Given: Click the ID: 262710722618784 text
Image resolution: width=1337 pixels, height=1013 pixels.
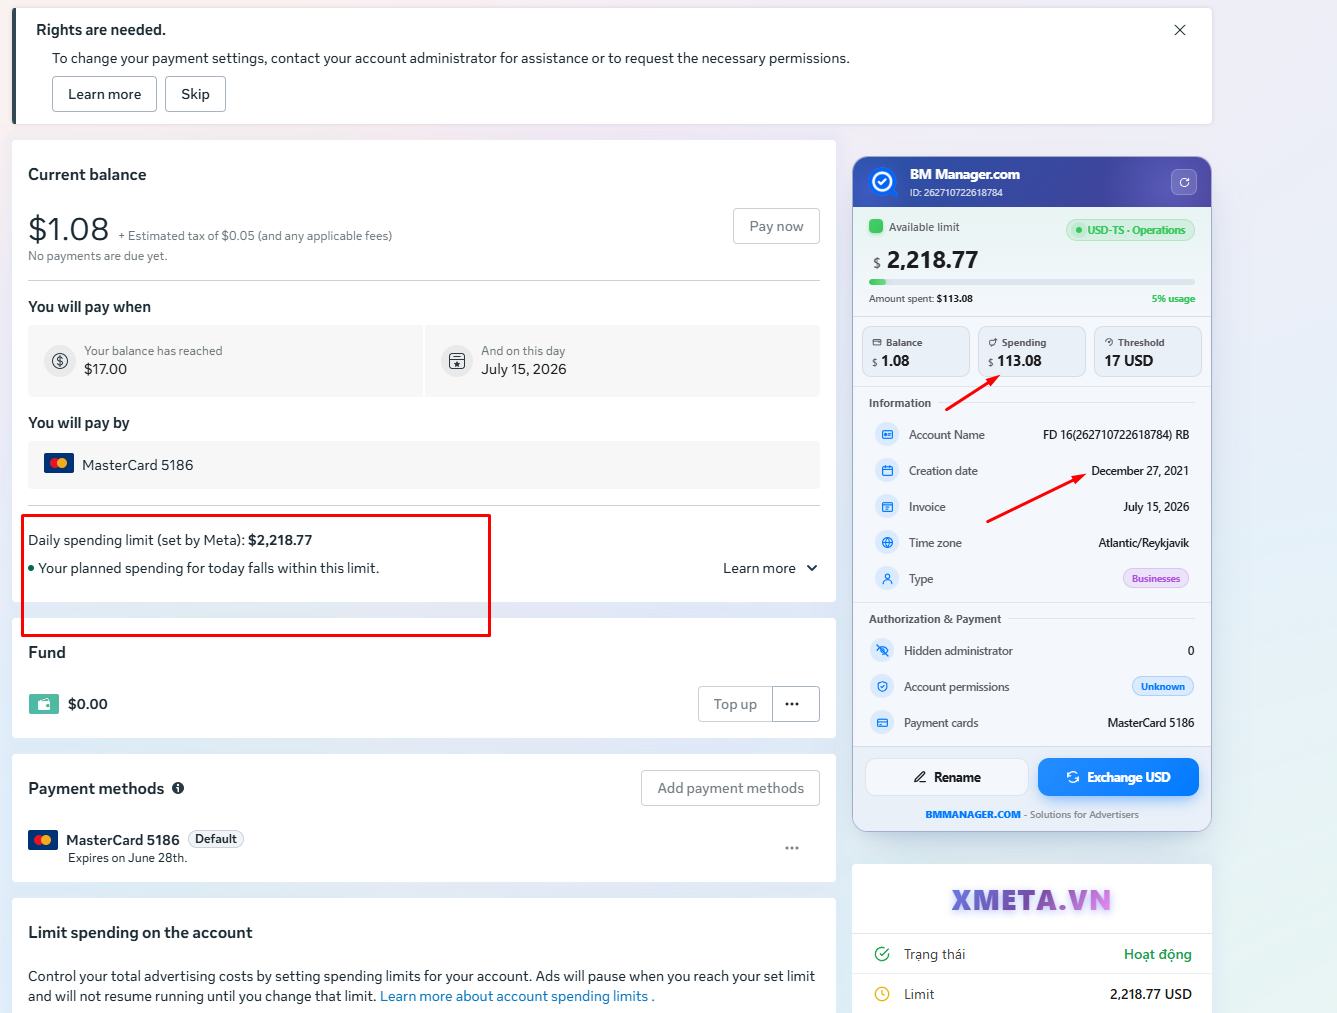Looking at the screenshot, I should [x=956, y=193].
